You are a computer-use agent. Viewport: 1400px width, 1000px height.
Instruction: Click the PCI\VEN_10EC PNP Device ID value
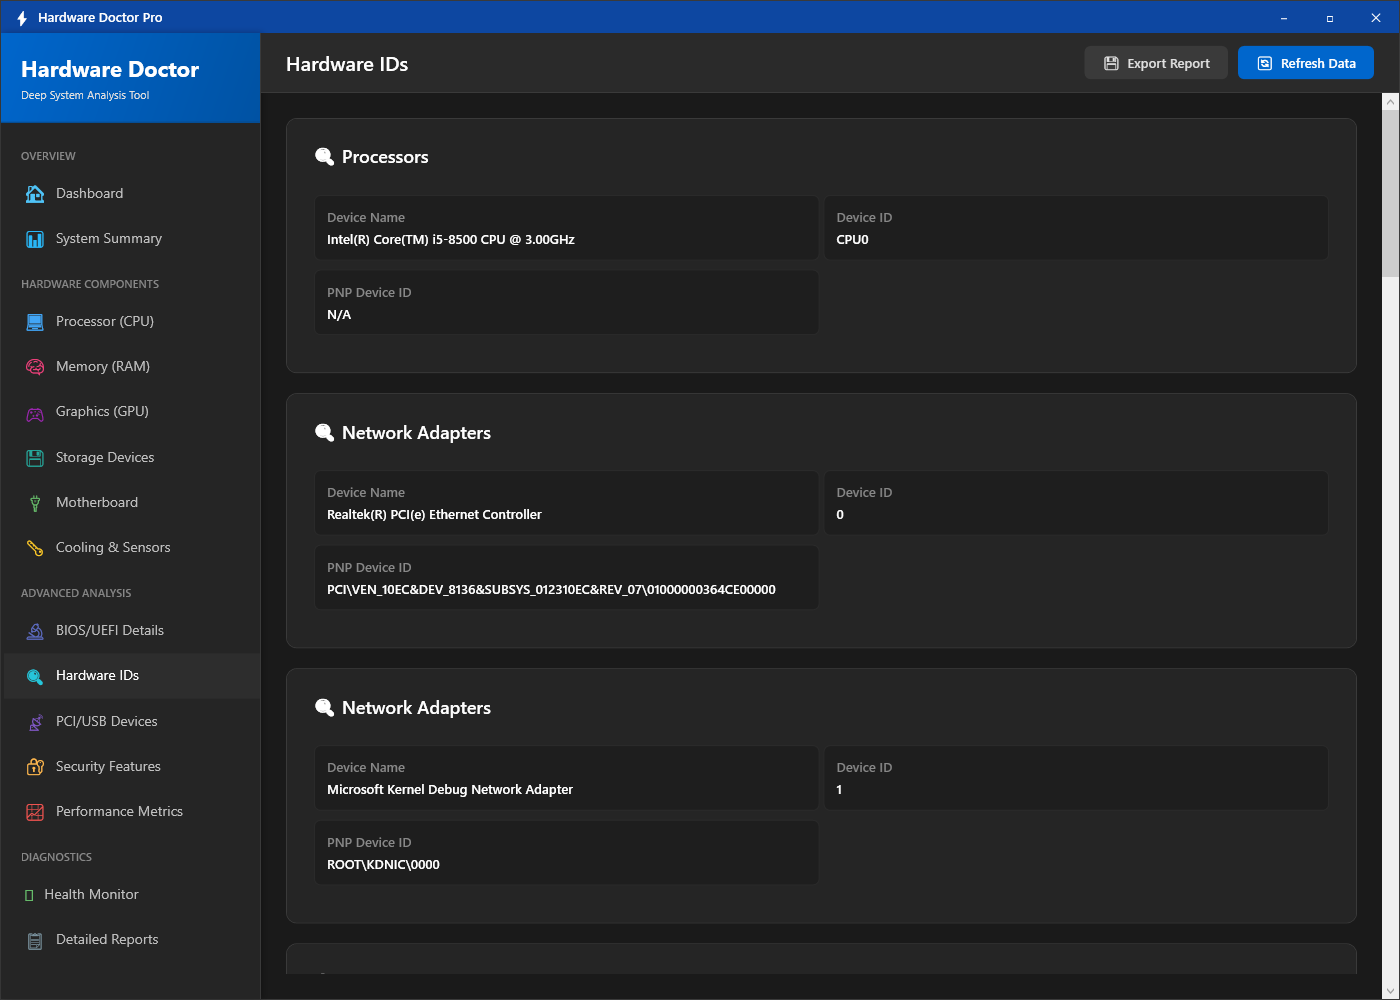point(551,590)
